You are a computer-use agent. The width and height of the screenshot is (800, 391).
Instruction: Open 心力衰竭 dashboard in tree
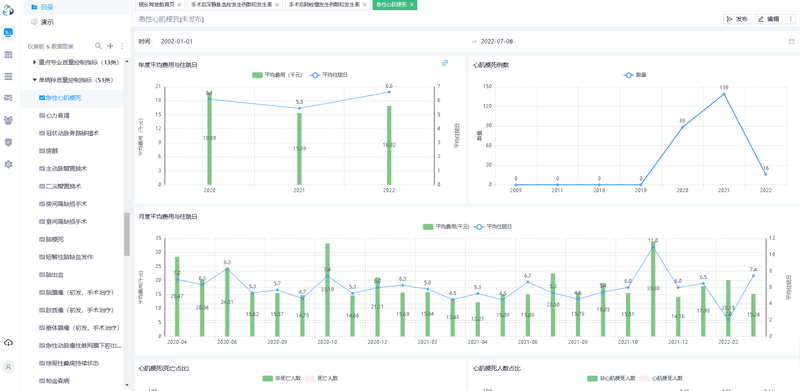pyautogui.click(x=58, y=115)
